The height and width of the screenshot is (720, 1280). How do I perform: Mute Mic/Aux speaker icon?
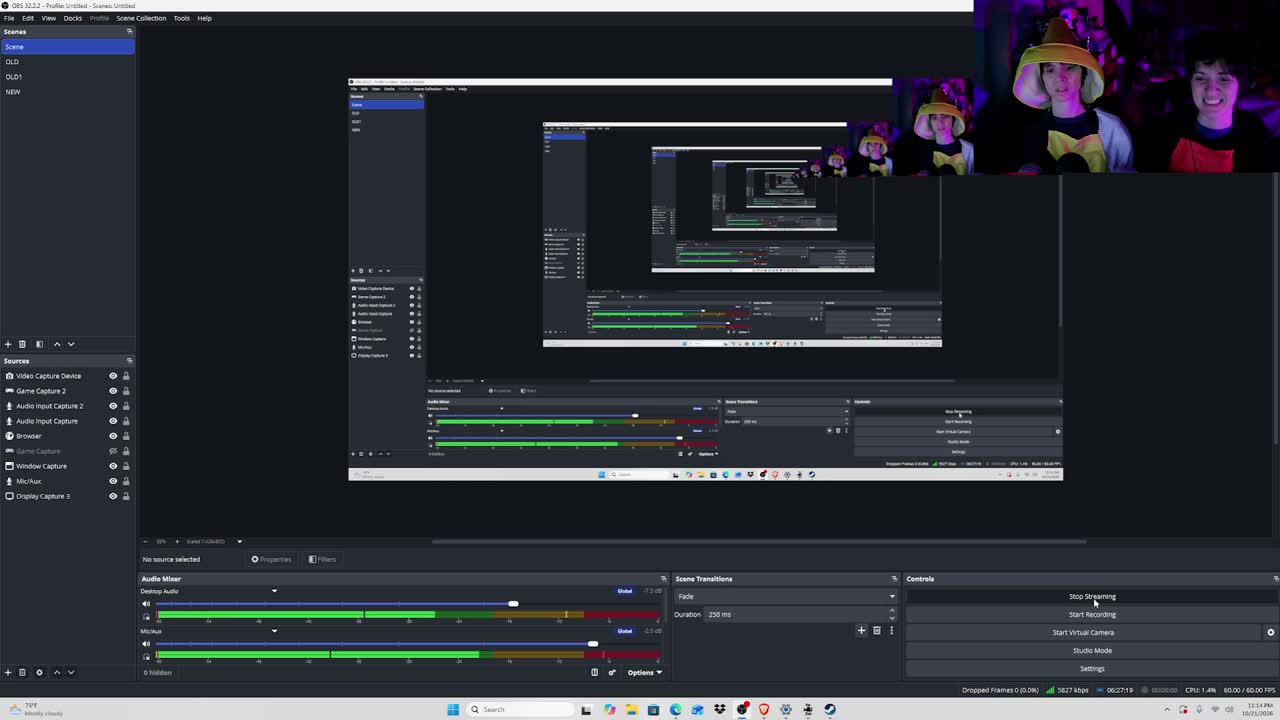click(146, 644)
